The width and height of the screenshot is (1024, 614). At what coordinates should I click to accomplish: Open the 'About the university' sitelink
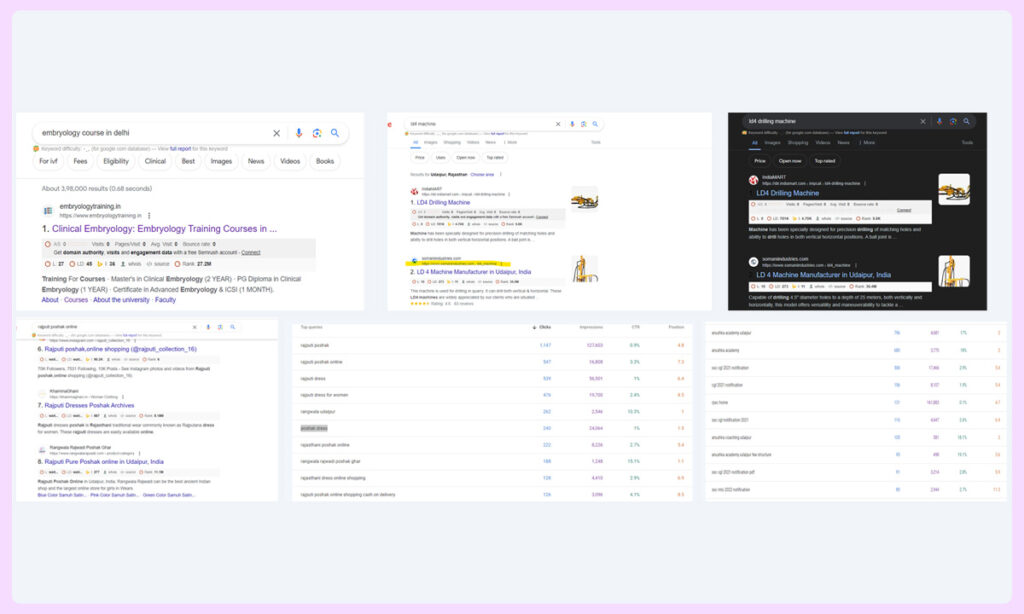(121, 300)
